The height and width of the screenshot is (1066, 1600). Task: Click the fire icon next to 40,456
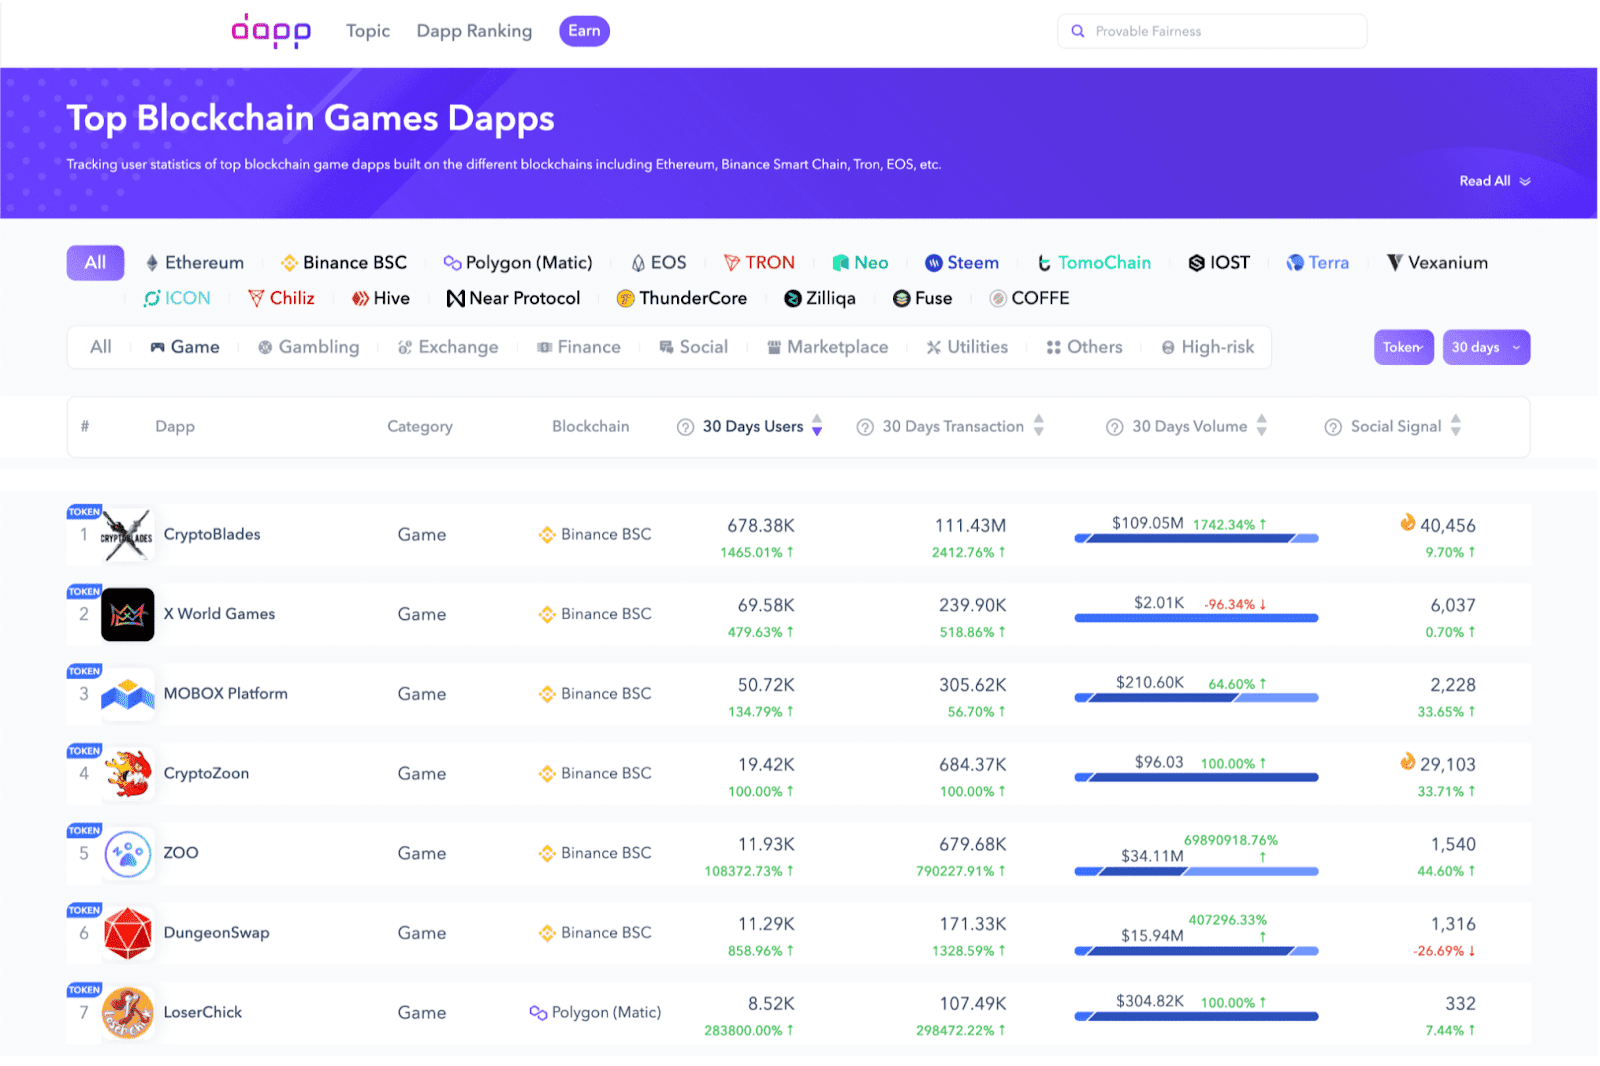click(x=1408, y=523)
